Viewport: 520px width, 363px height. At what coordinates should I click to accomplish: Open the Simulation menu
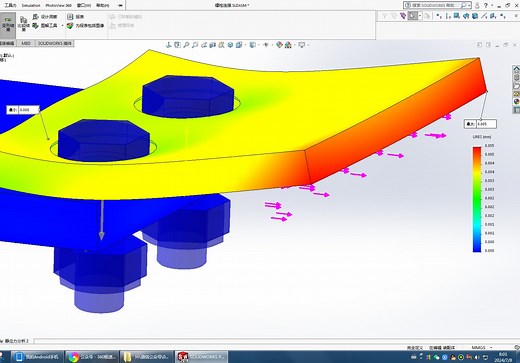31,5
